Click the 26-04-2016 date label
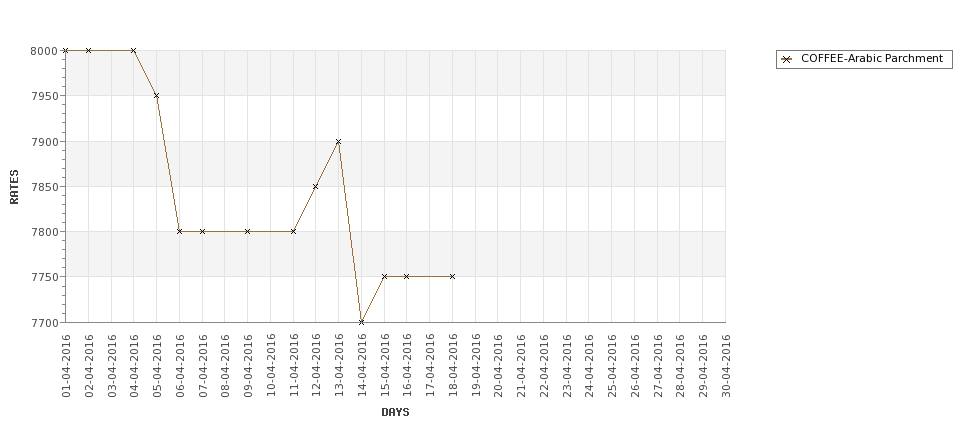Viewport: 975px width, 429px height. pos(635,366)
